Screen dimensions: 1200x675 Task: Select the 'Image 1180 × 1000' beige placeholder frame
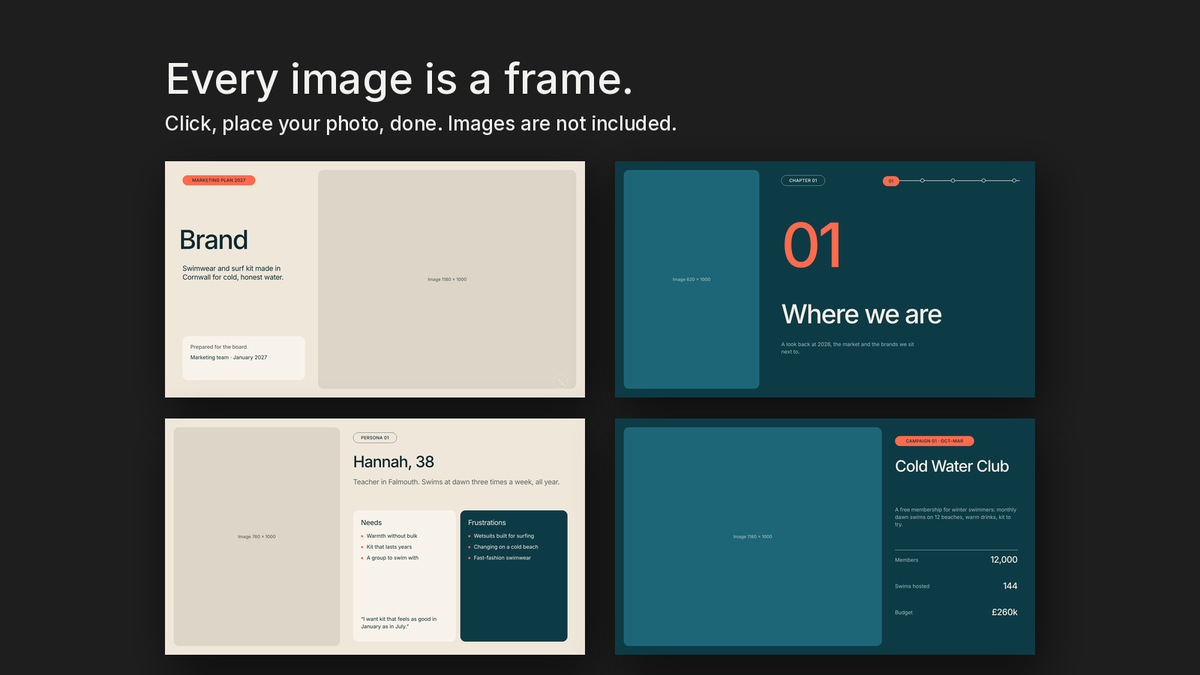[x=447, y=279]
